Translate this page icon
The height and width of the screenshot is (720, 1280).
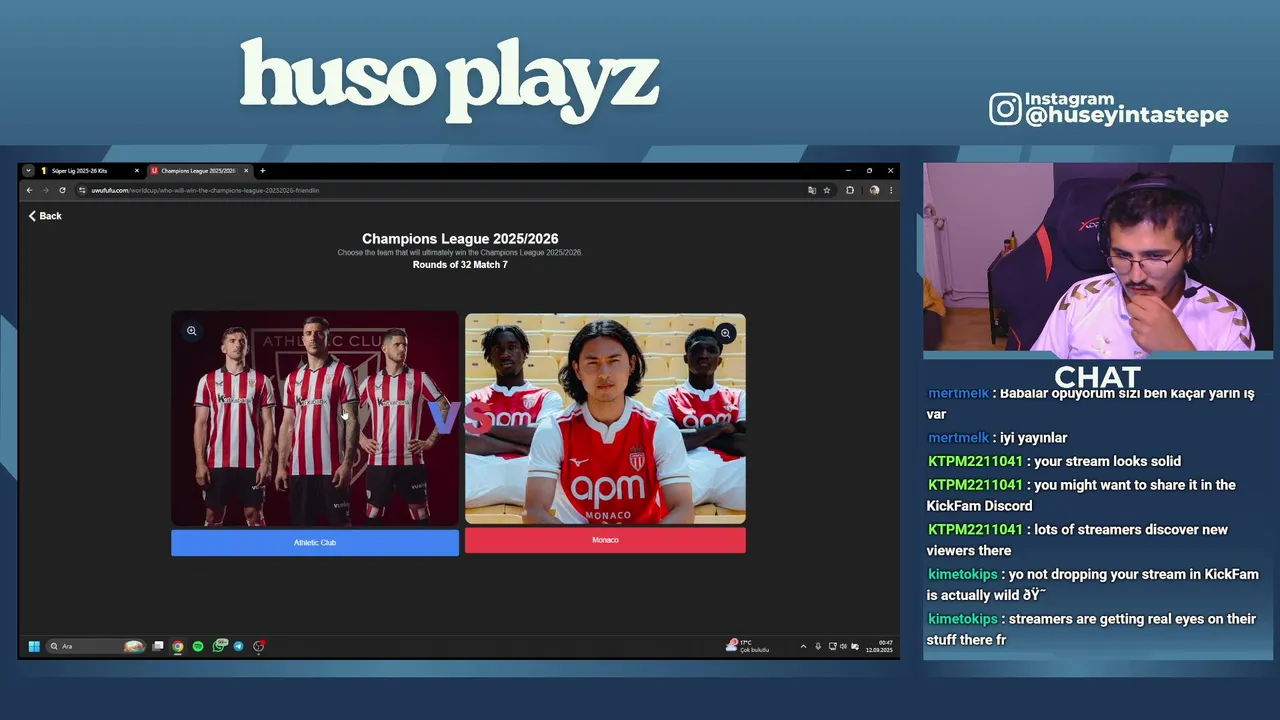point(812,190)
